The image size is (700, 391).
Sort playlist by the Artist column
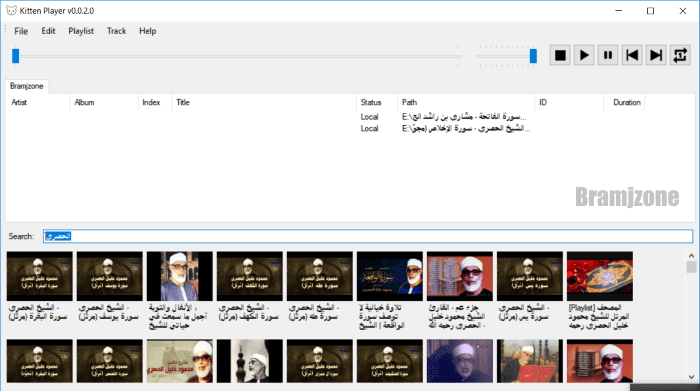[38, 102]
